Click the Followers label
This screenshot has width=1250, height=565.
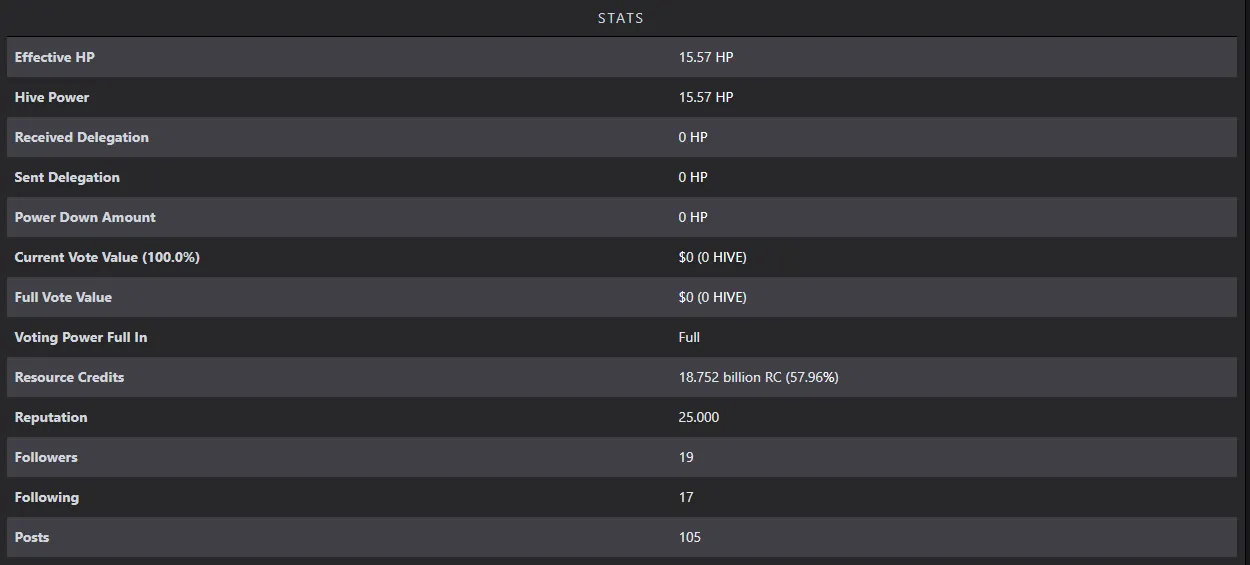click(x=46, y=457)
